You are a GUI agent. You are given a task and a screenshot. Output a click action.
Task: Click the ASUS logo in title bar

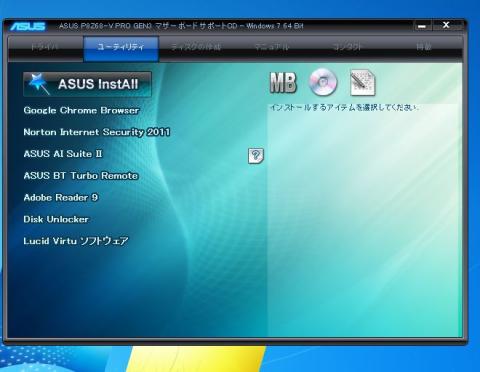click(28, 26)
